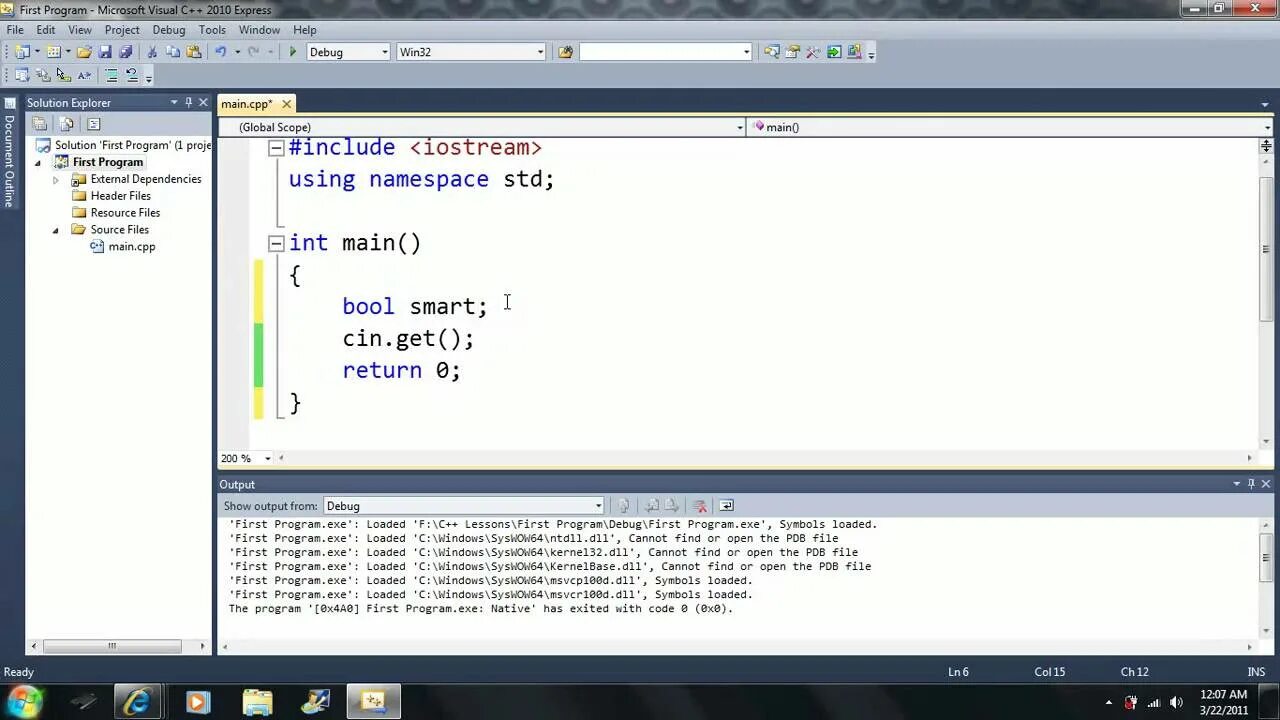Screen dimensions: 1280x720
Task: Undo the last edit
Action: [x=220, y=52]
